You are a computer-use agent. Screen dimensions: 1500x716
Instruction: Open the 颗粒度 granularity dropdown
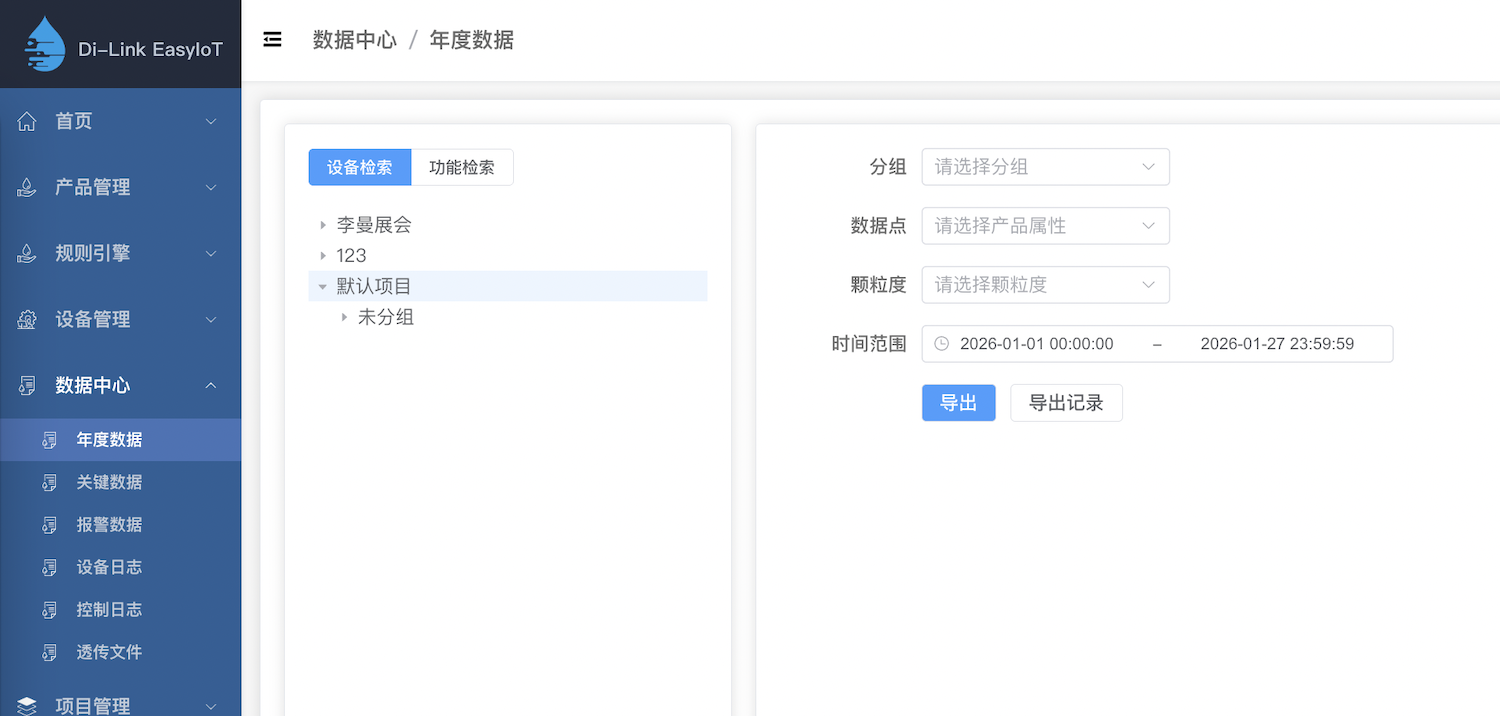1045,285
